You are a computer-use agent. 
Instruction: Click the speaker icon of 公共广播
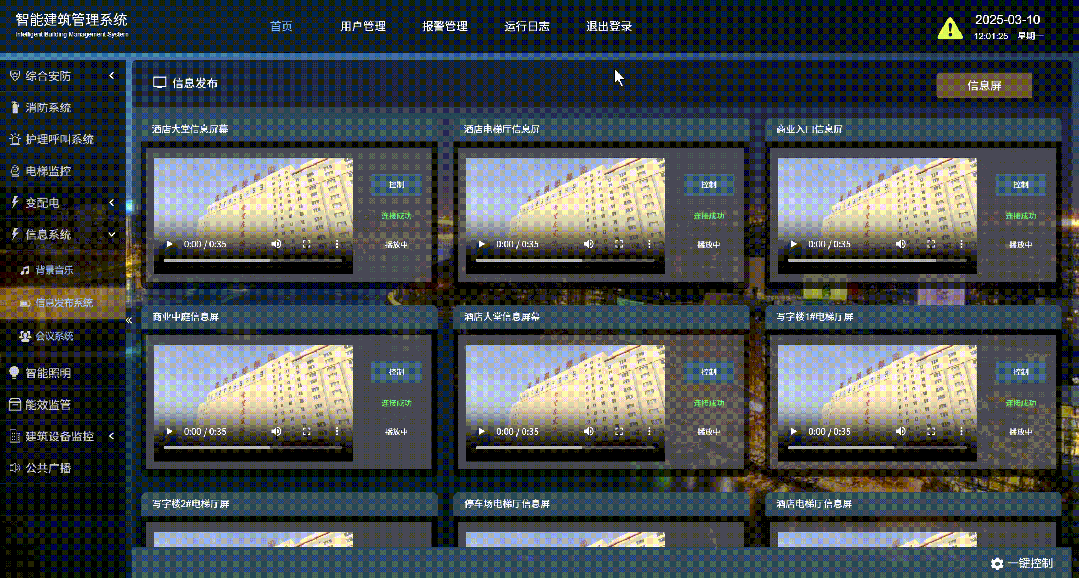(x=14, y=468)
